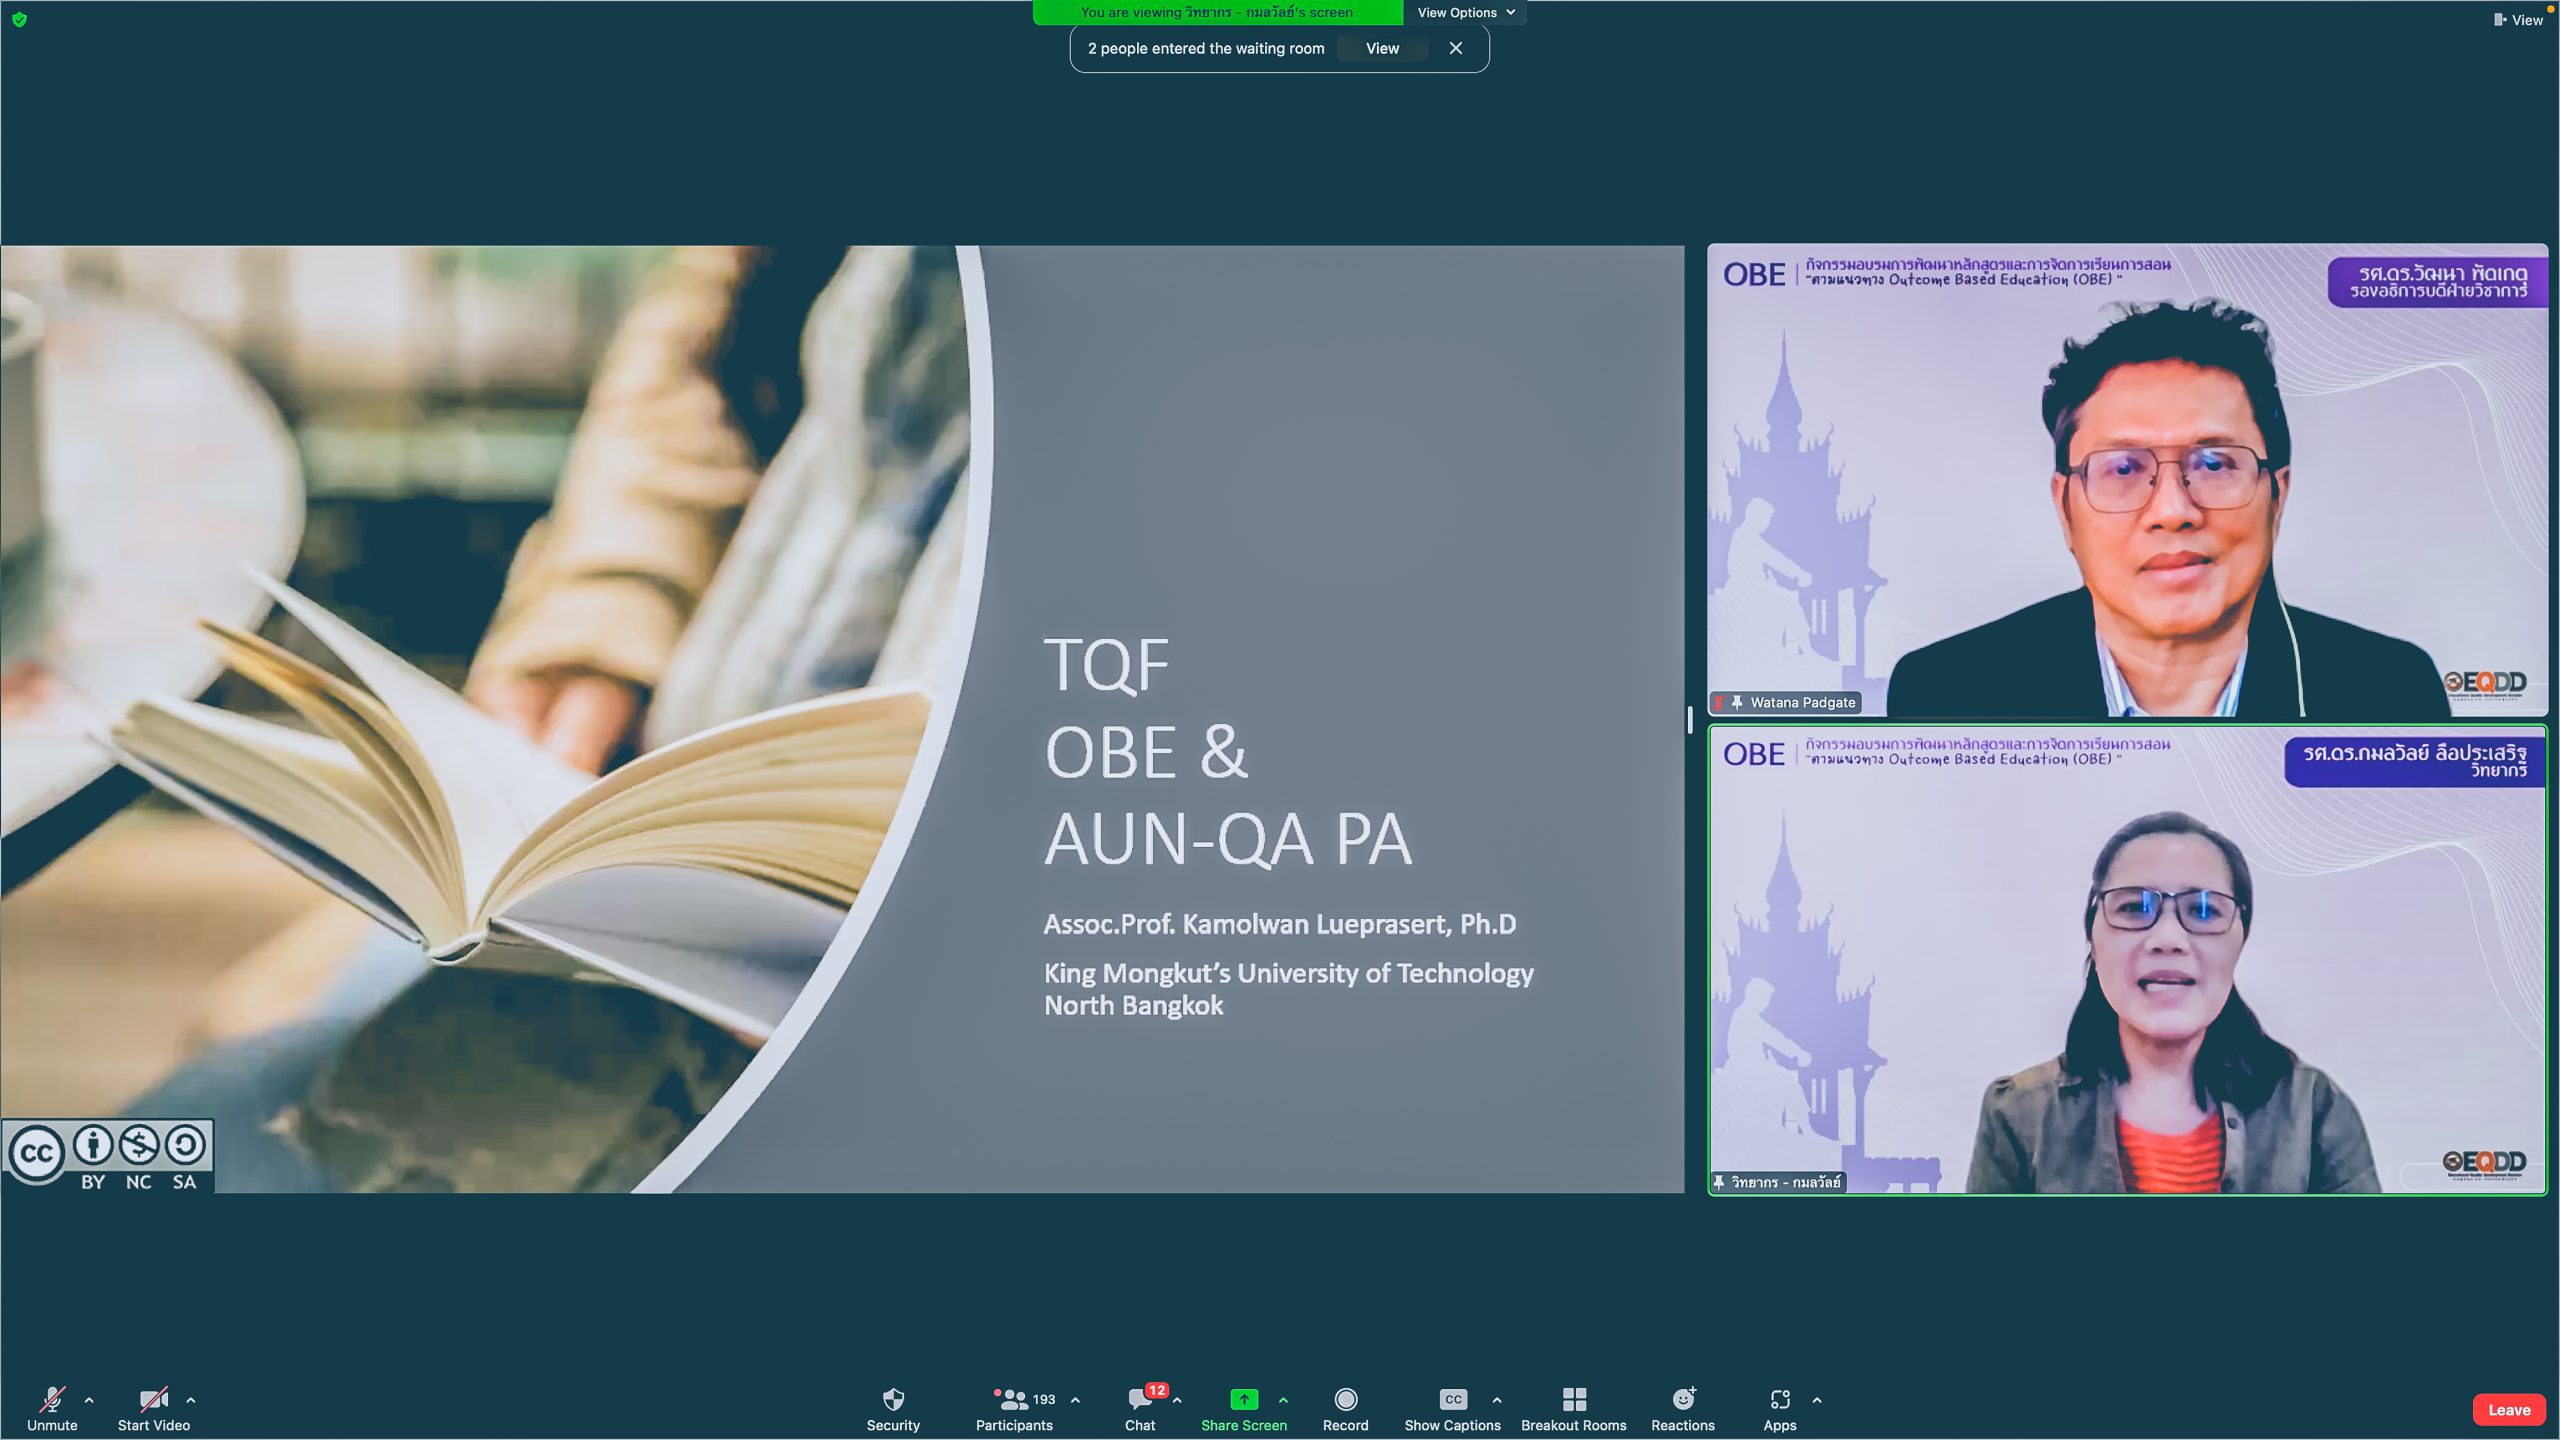Expand the Participants options caret
2560x1440 pixels.
click(1075, 1400)
